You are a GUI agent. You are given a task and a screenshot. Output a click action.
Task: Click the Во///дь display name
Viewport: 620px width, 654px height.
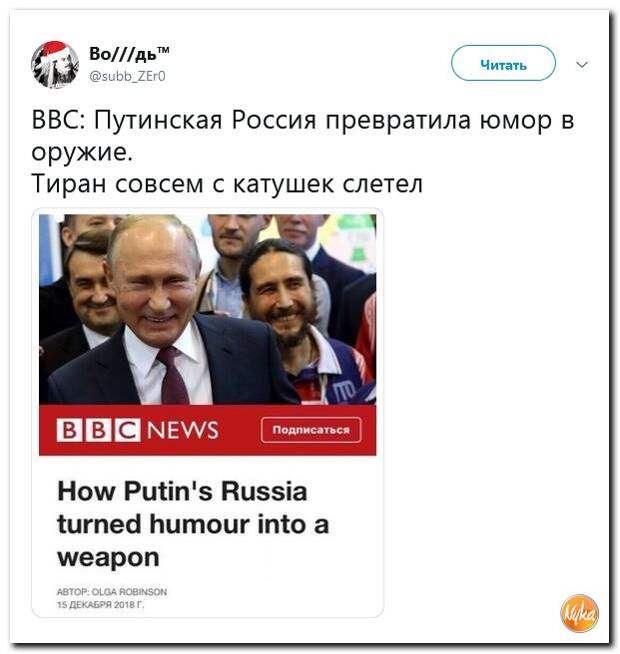[x=129, y=54]
